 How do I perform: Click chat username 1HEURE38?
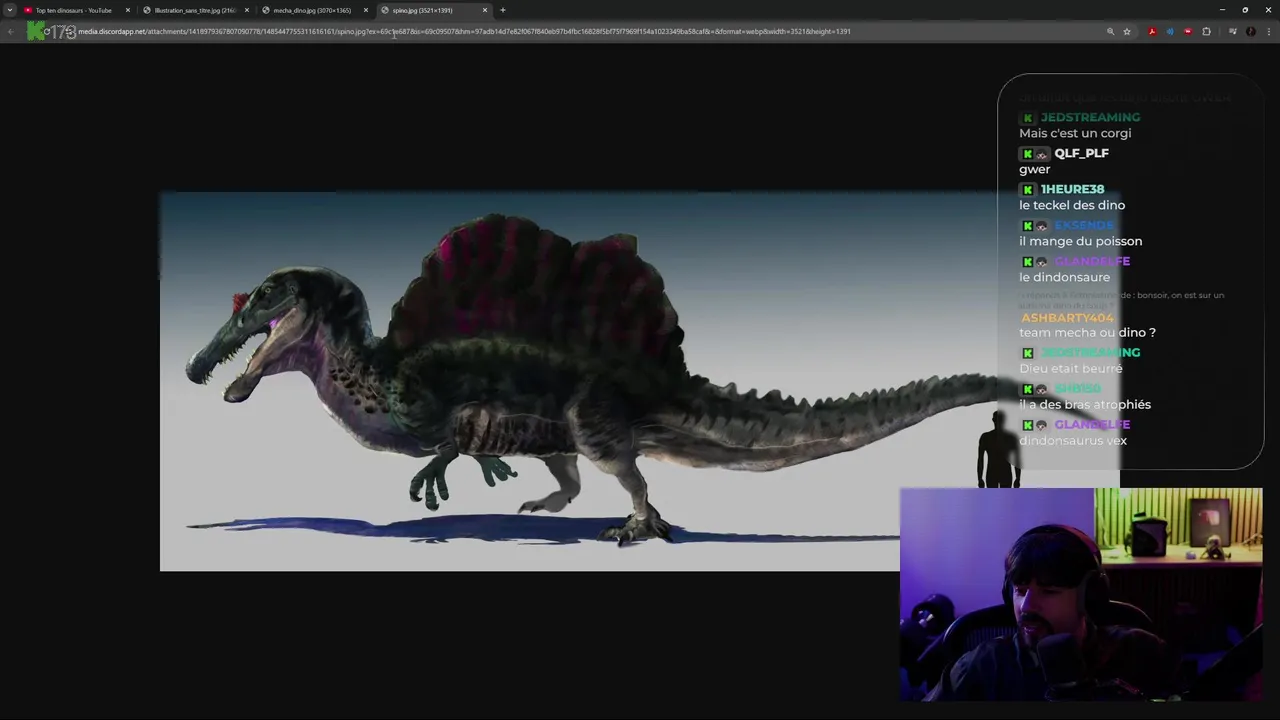tap(1072, 189)
